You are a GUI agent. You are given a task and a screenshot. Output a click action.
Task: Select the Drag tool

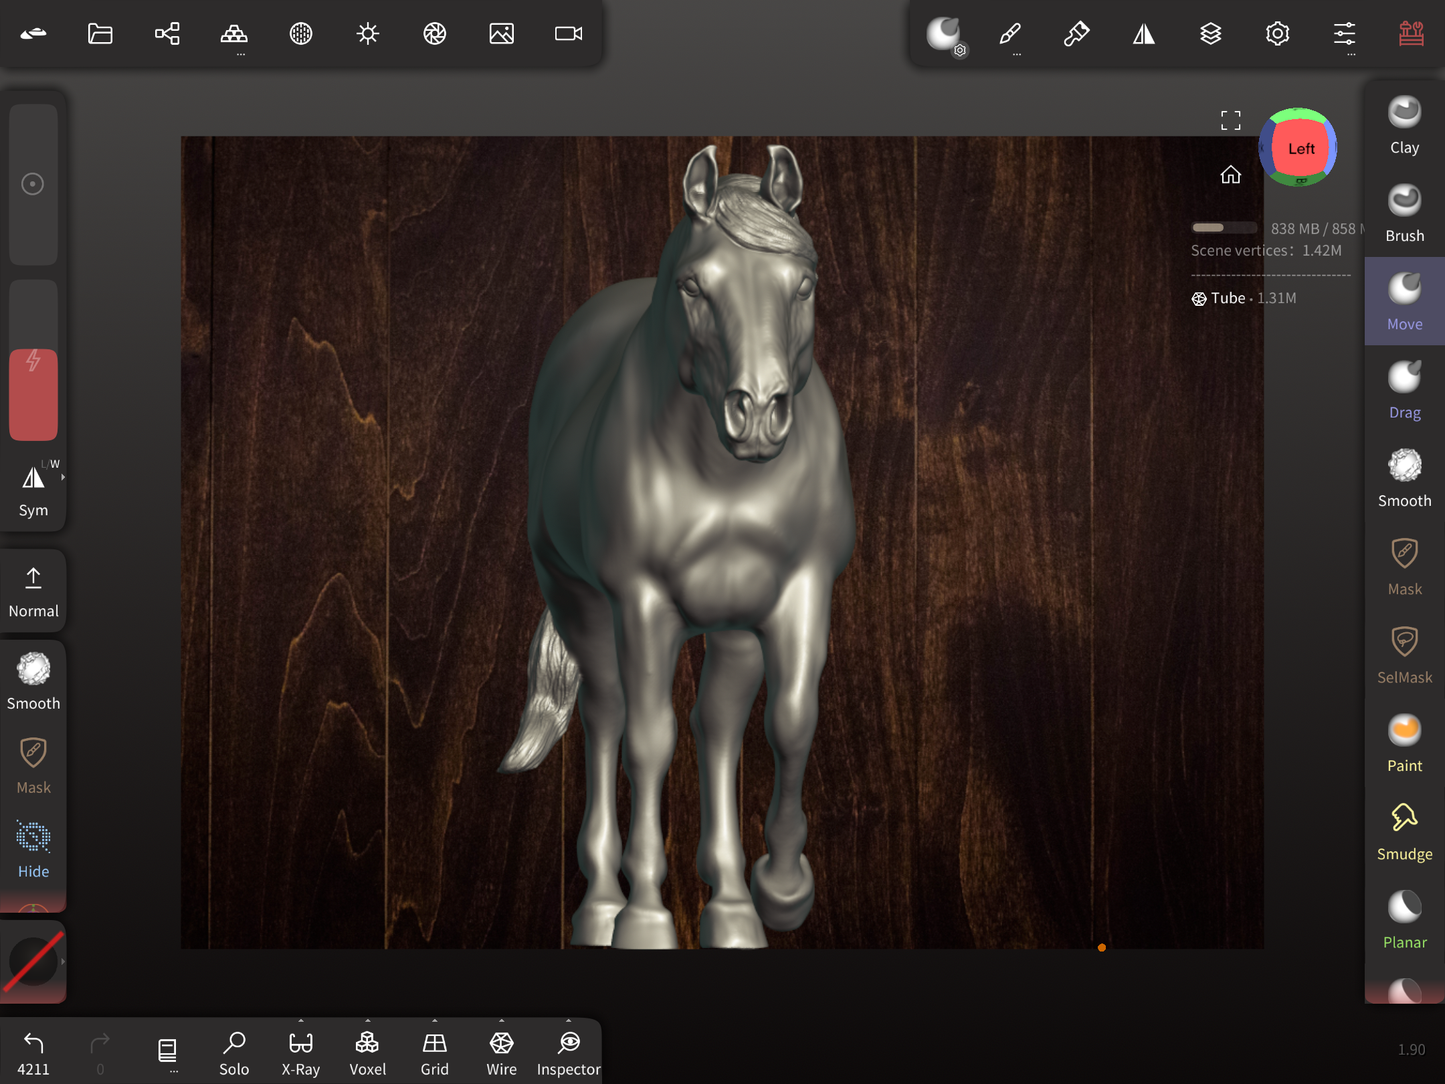point(1404,390)
